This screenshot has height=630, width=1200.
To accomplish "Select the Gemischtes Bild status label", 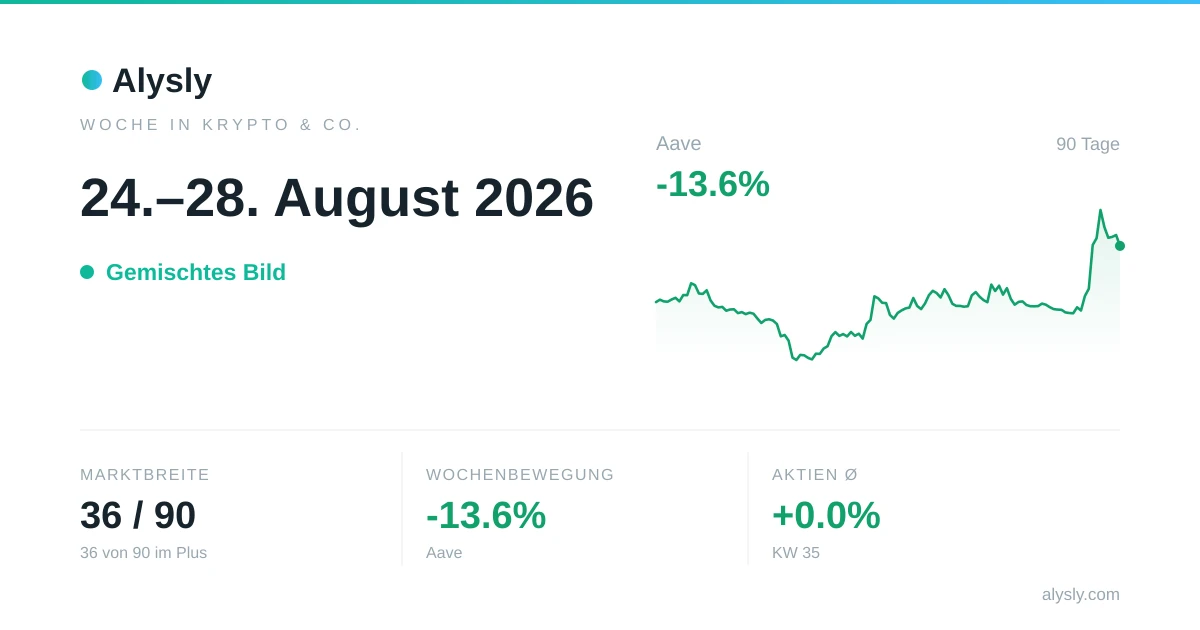I will (x=196, y=272).
